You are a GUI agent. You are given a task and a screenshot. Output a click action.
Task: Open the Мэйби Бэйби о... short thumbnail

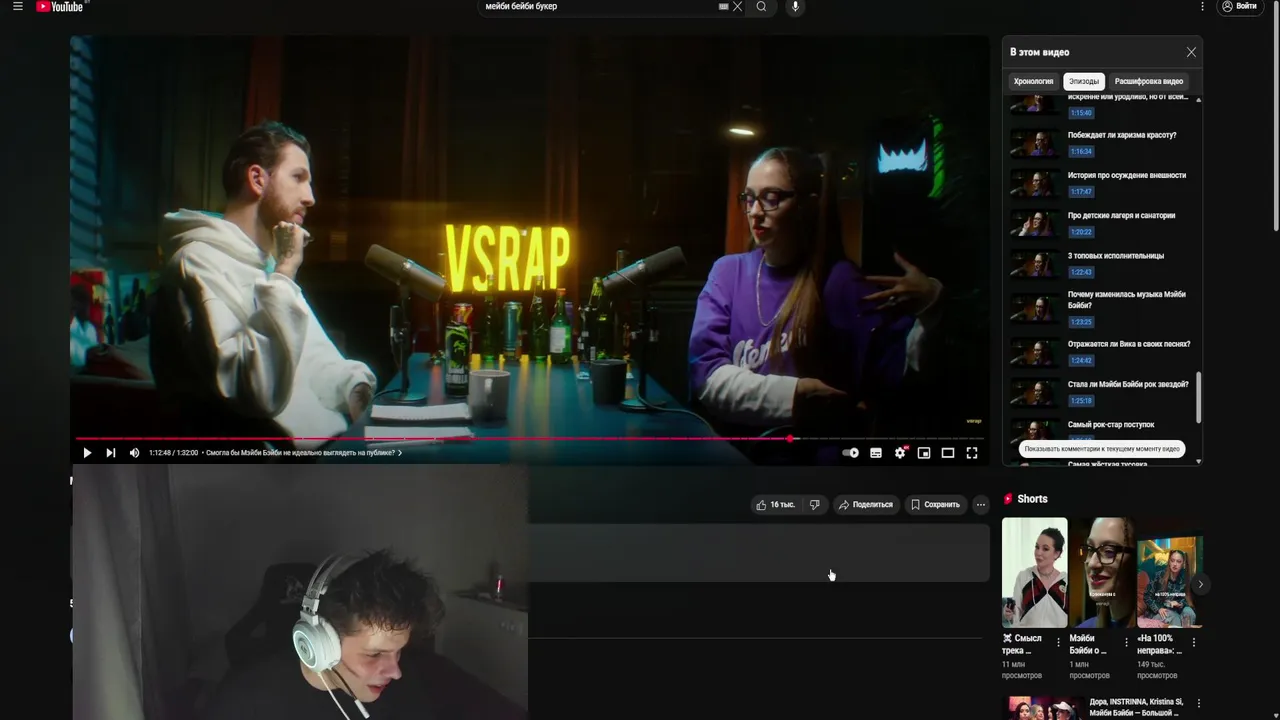1102,572
